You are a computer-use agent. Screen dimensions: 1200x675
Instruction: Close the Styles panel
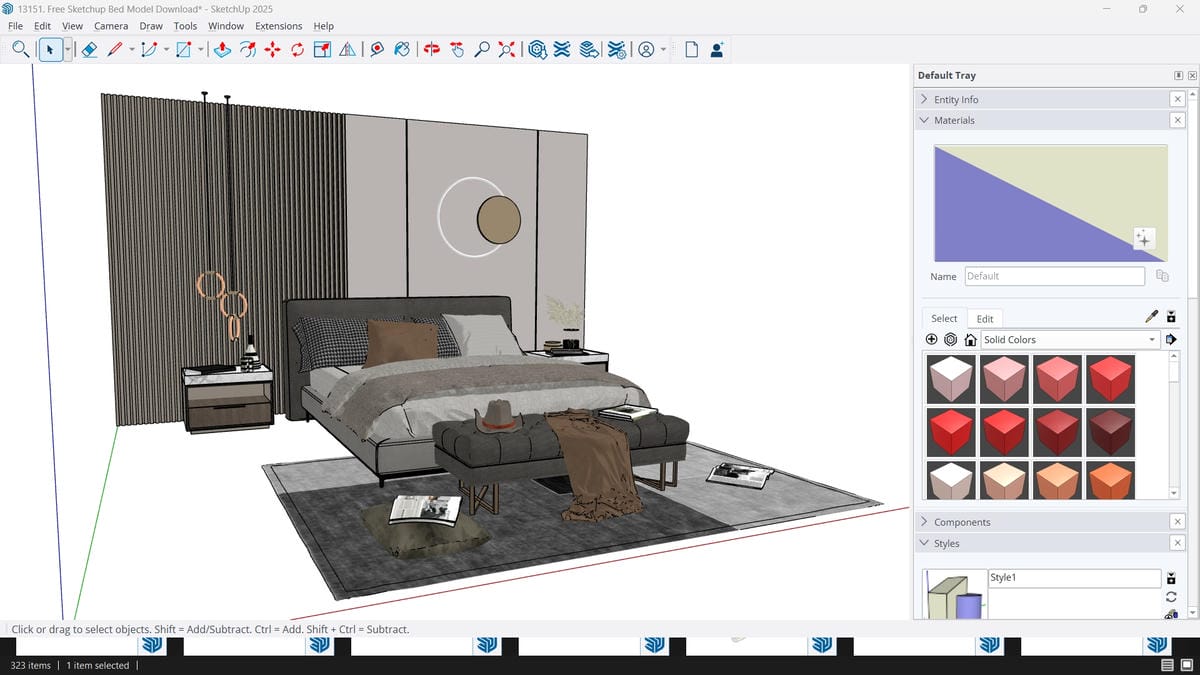(1177, 543)
